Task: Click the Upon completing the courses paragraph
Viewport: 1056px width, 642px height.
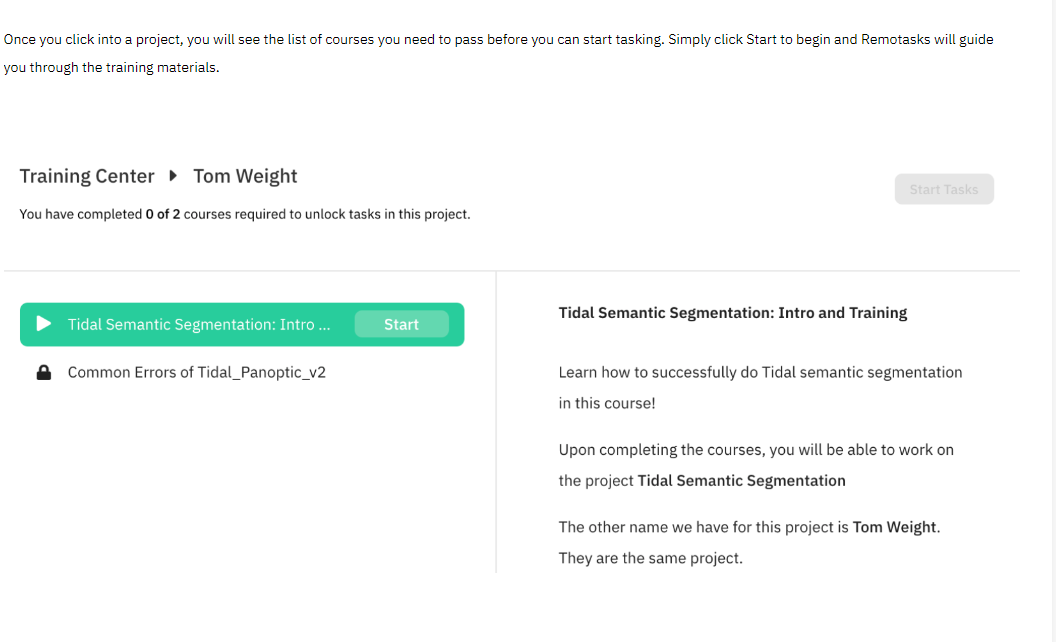Action: [x=756, y=466]
